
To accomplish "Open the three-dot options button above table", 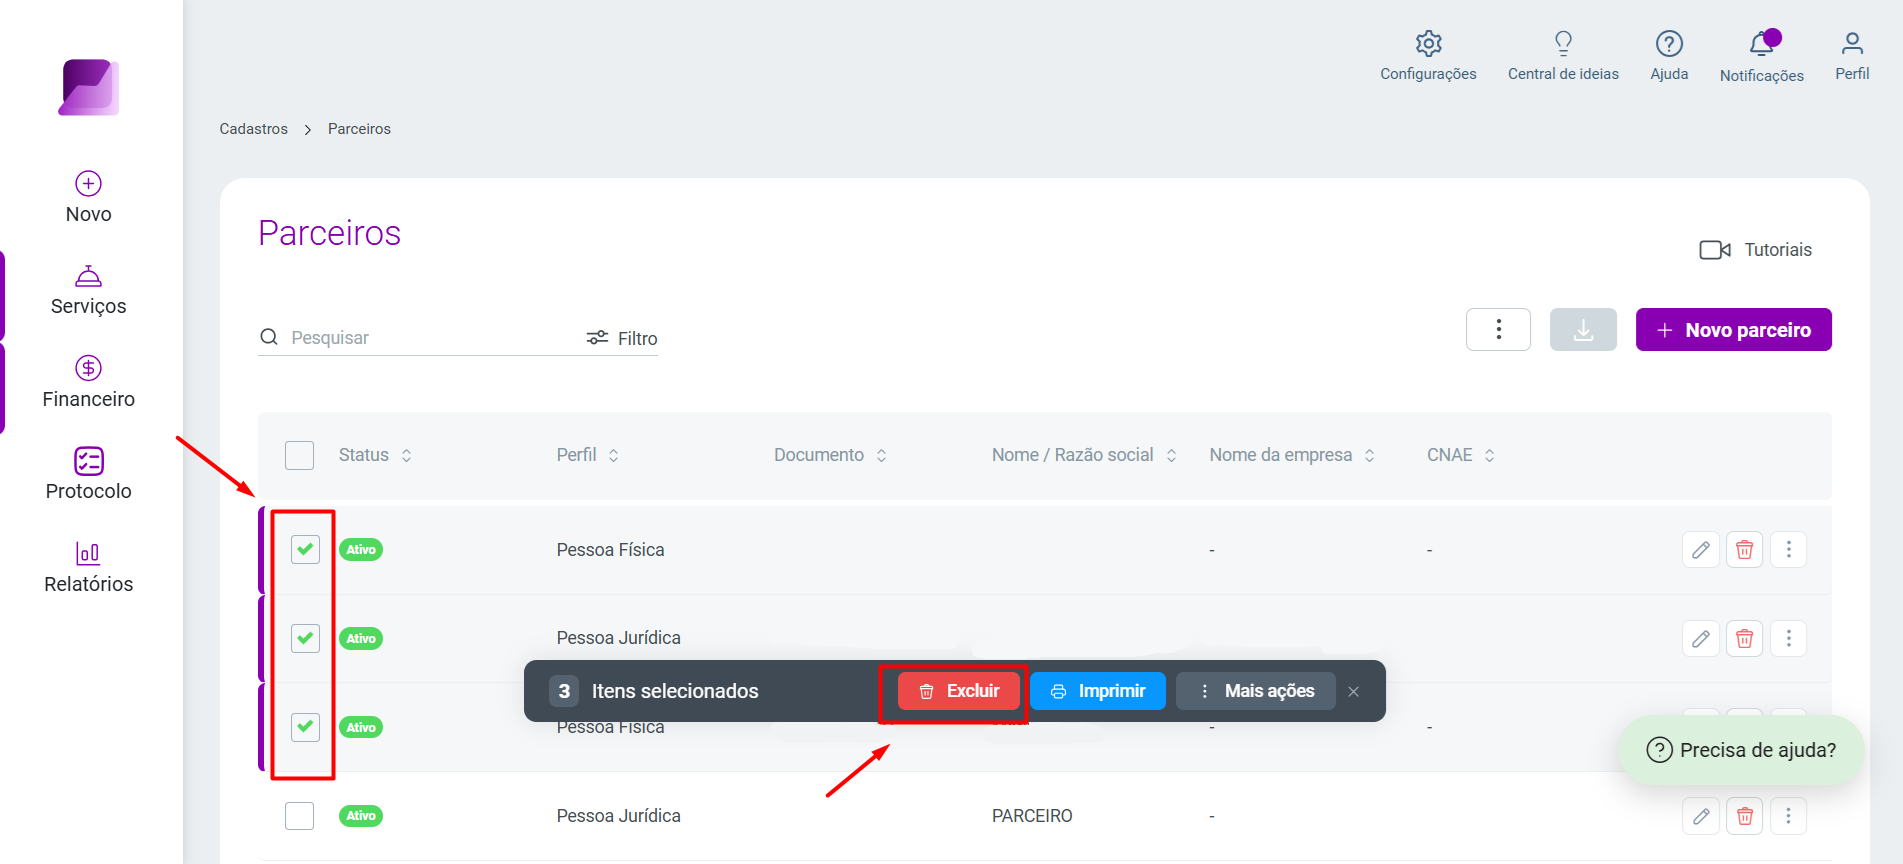I will 1498,329.
